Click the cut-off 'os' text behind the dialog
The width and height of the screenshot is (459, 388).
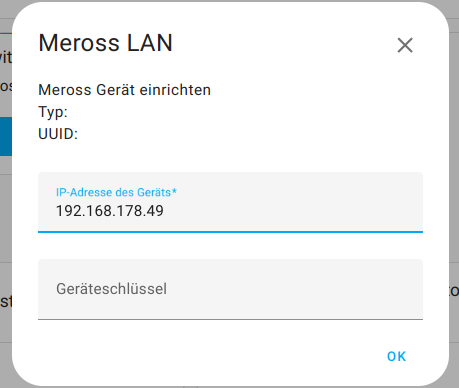(6, 86)
